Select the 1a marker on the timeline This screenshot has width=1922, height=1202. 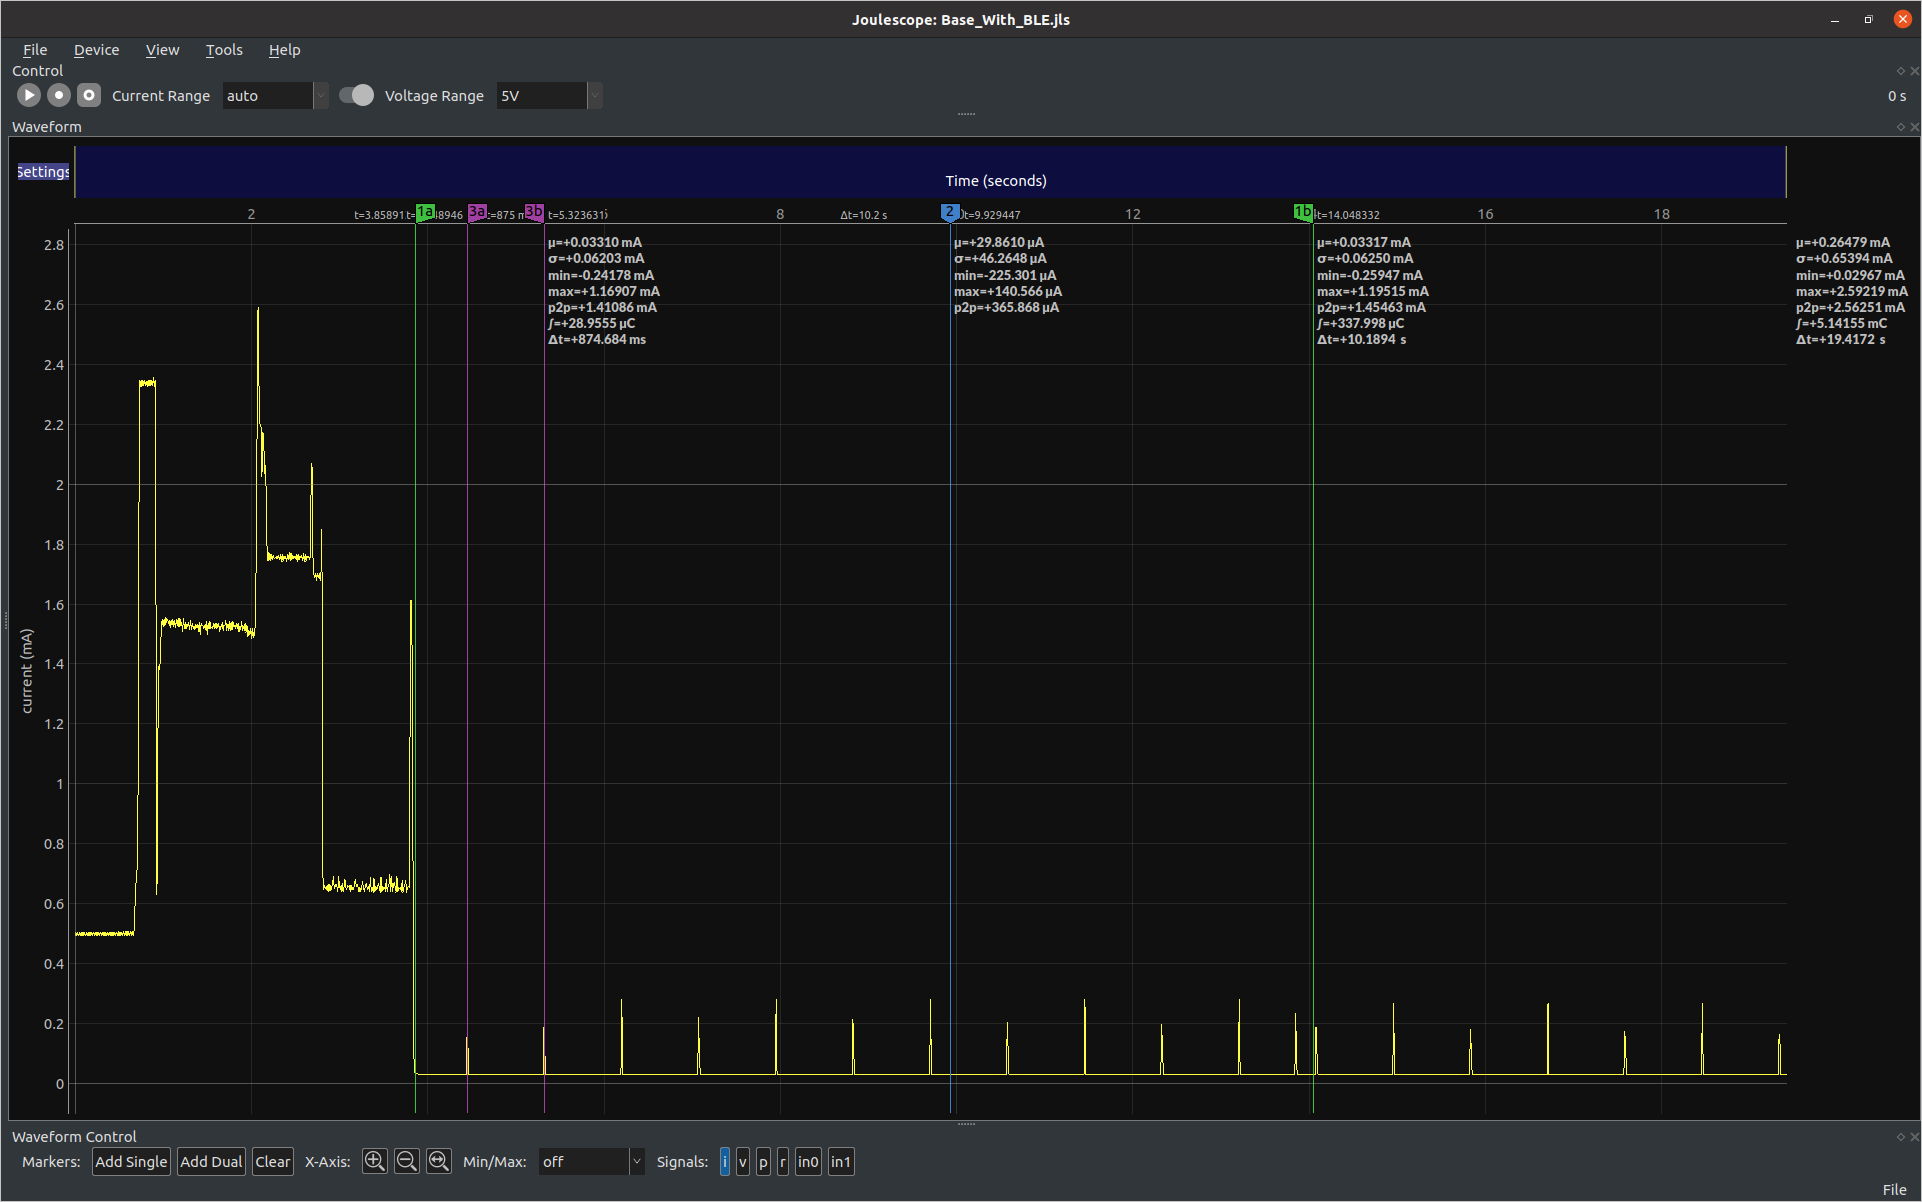pyautogui.click(x=425, y=212)
